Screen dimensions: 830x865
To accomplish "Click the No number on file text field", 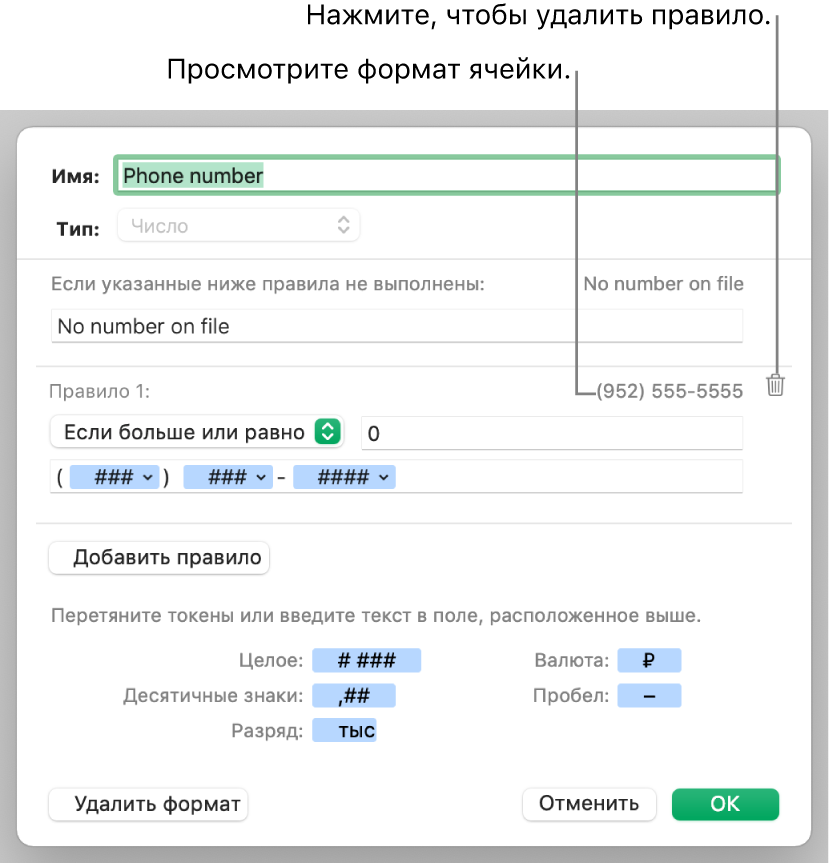I will coord(397,326).
